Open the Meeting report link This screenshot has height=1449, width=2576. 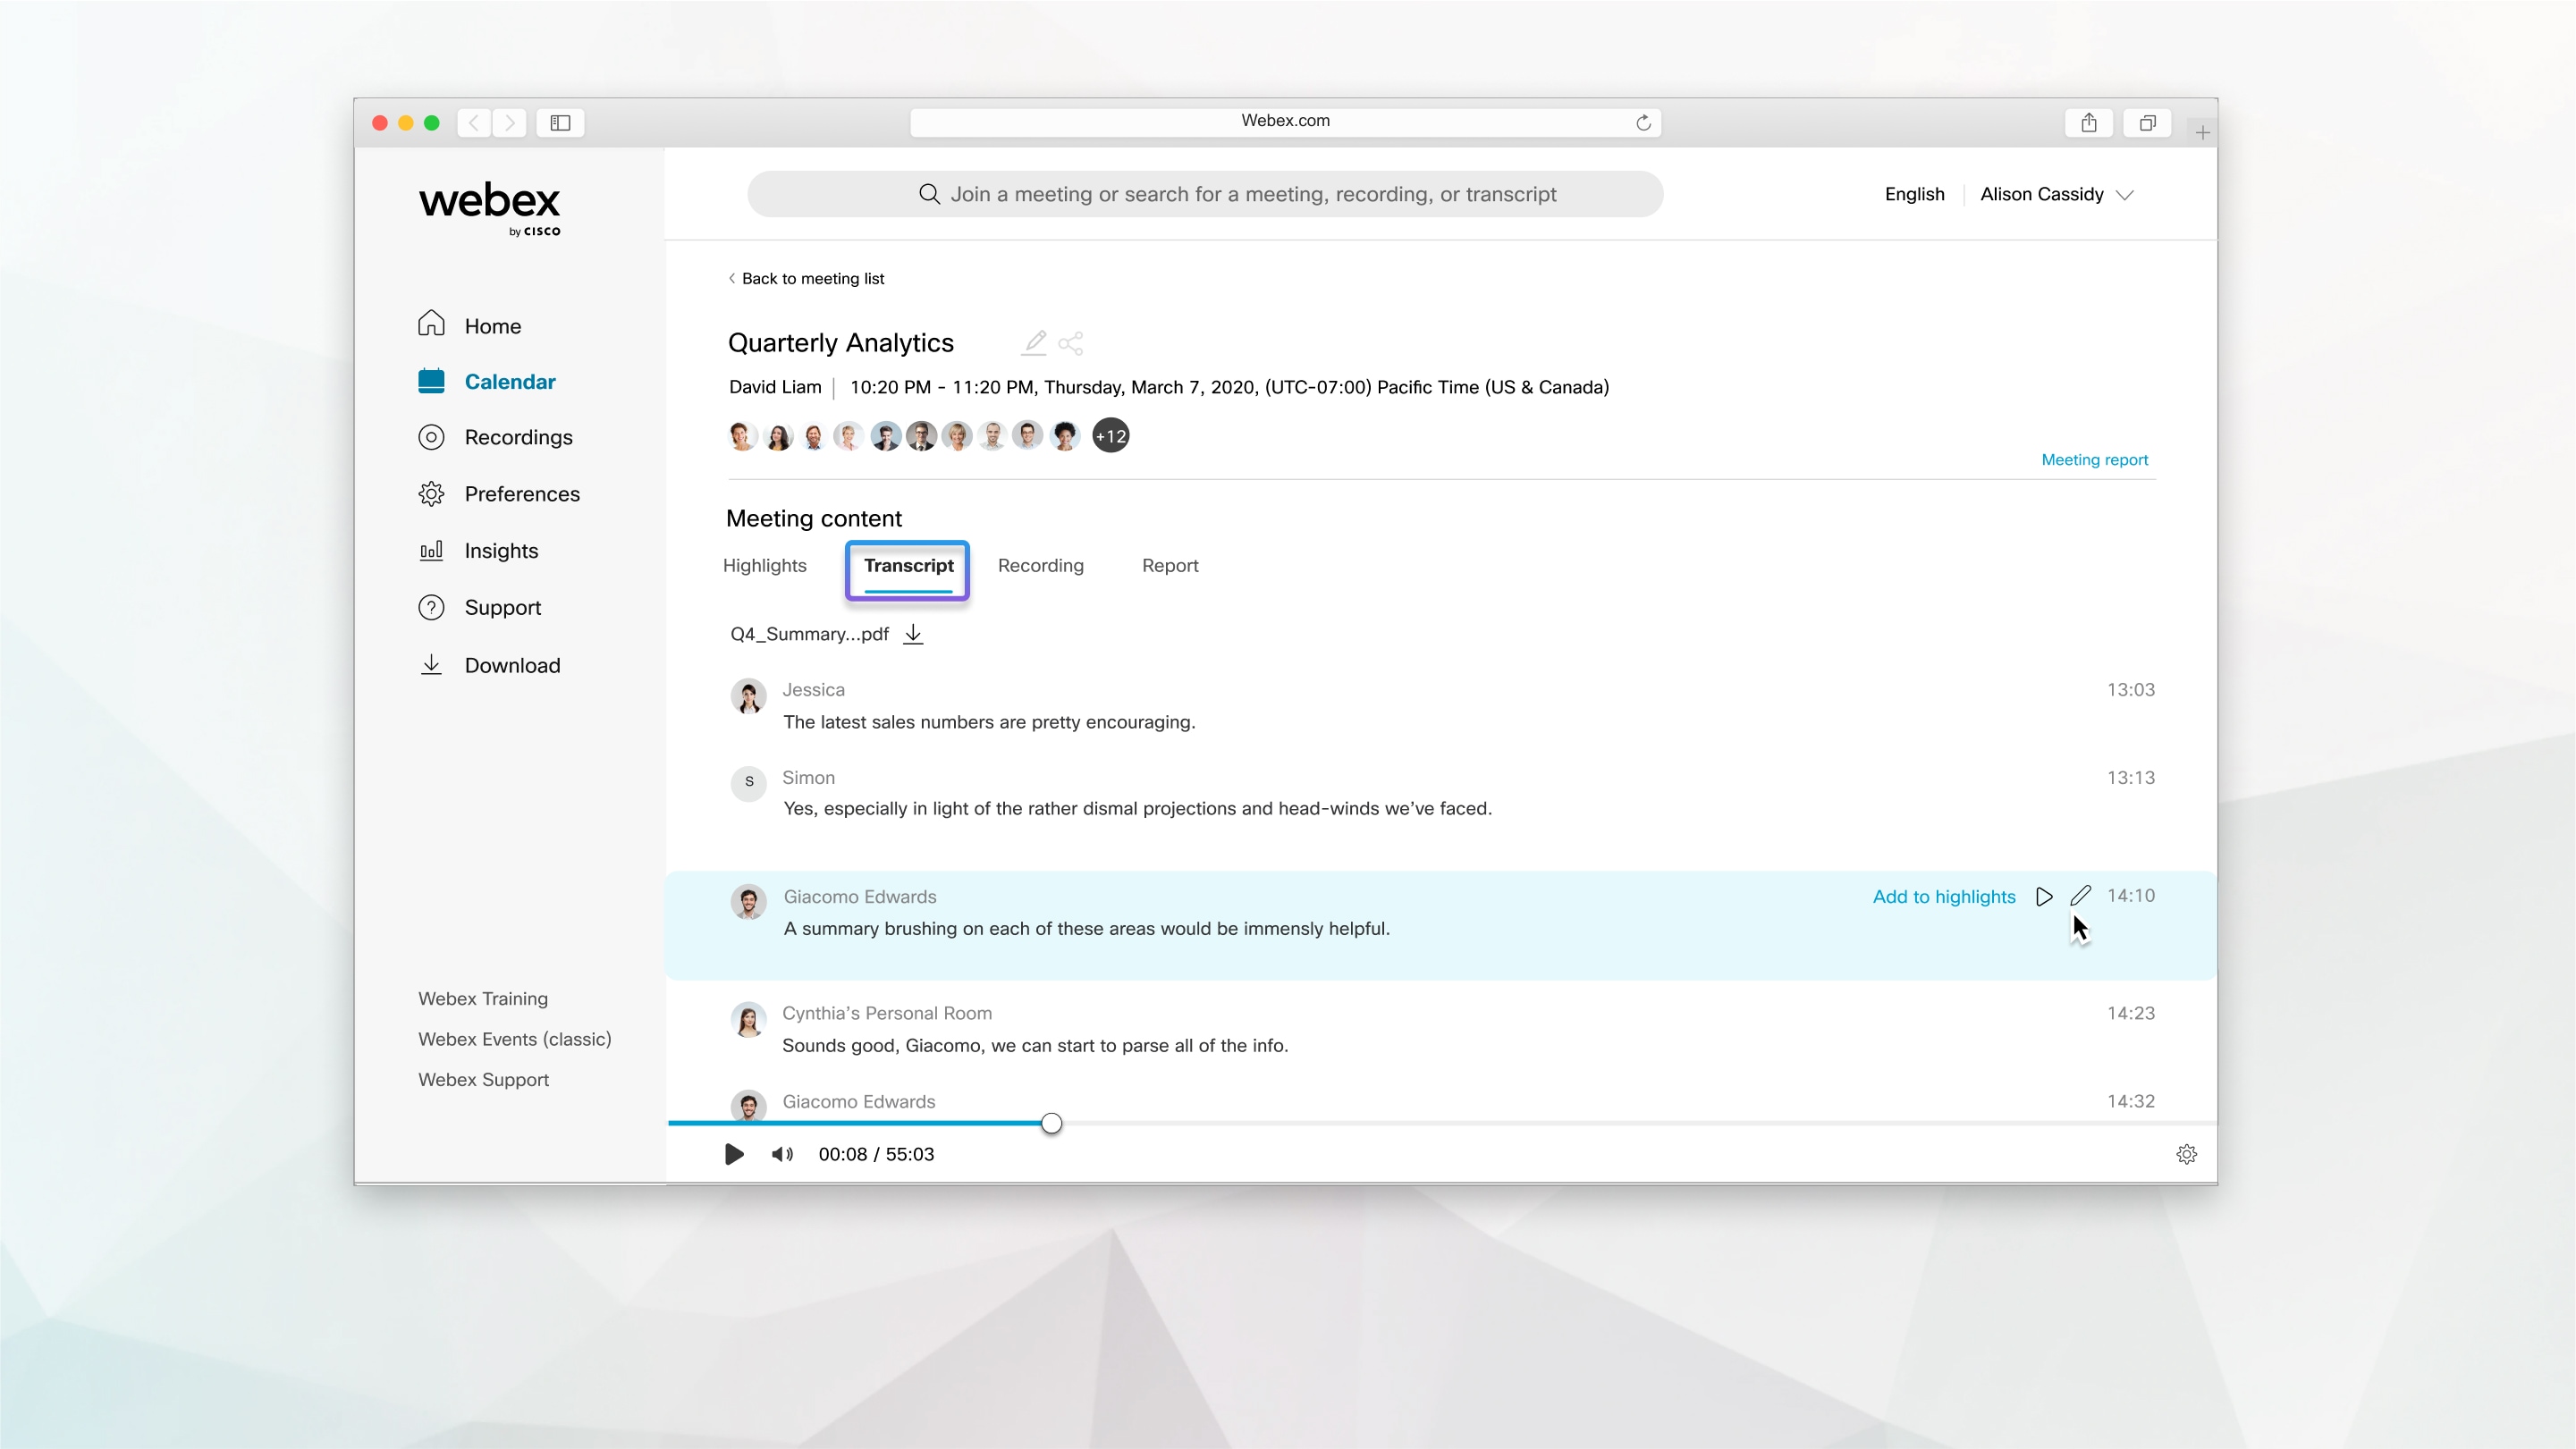coord(2094,459)
